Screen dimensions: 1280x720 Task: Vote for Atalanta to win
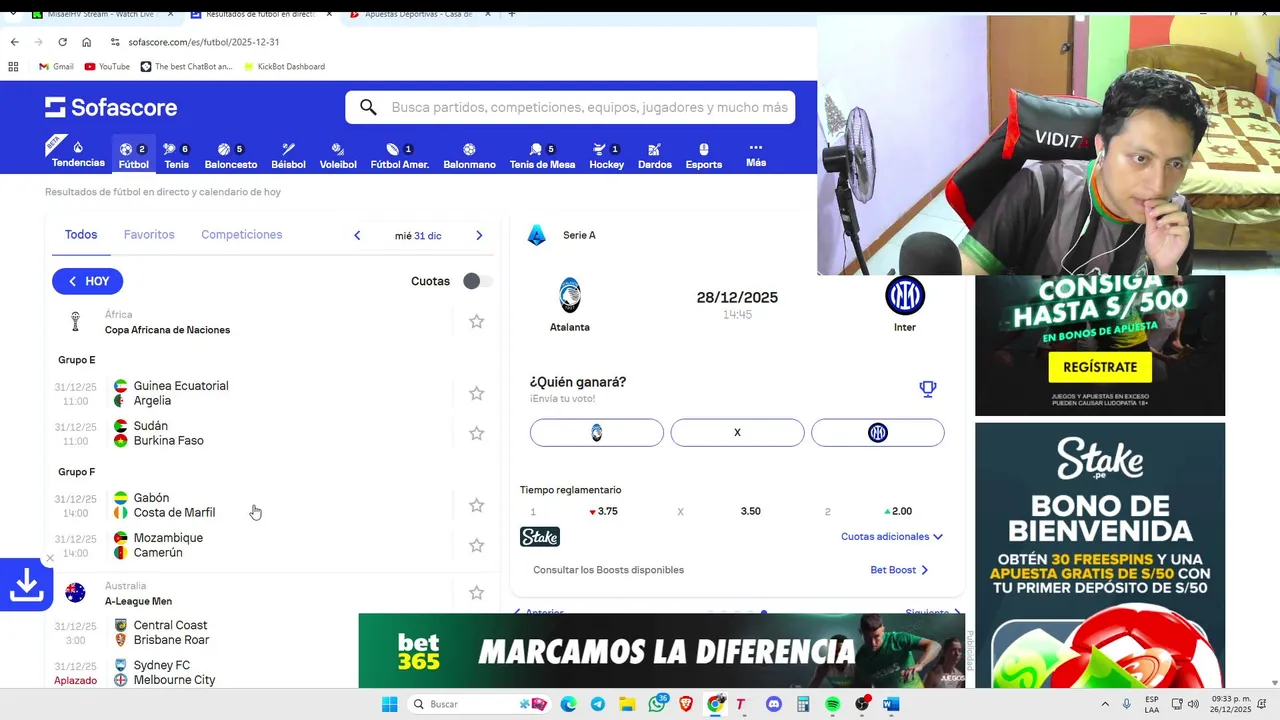(597, 432)
